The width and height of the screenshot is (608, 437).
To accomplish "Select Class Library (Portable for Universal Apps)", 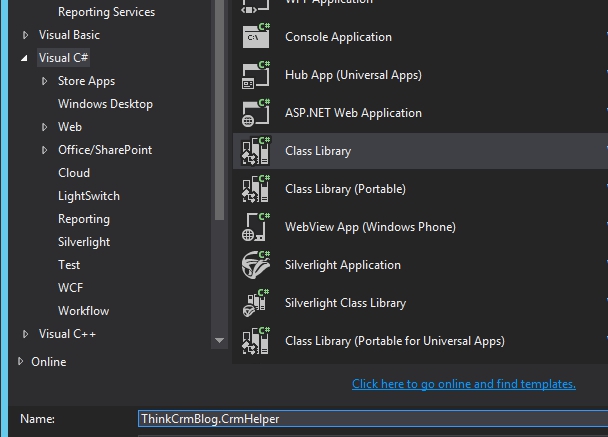I will pyautogui.click(x=395, y=341).
